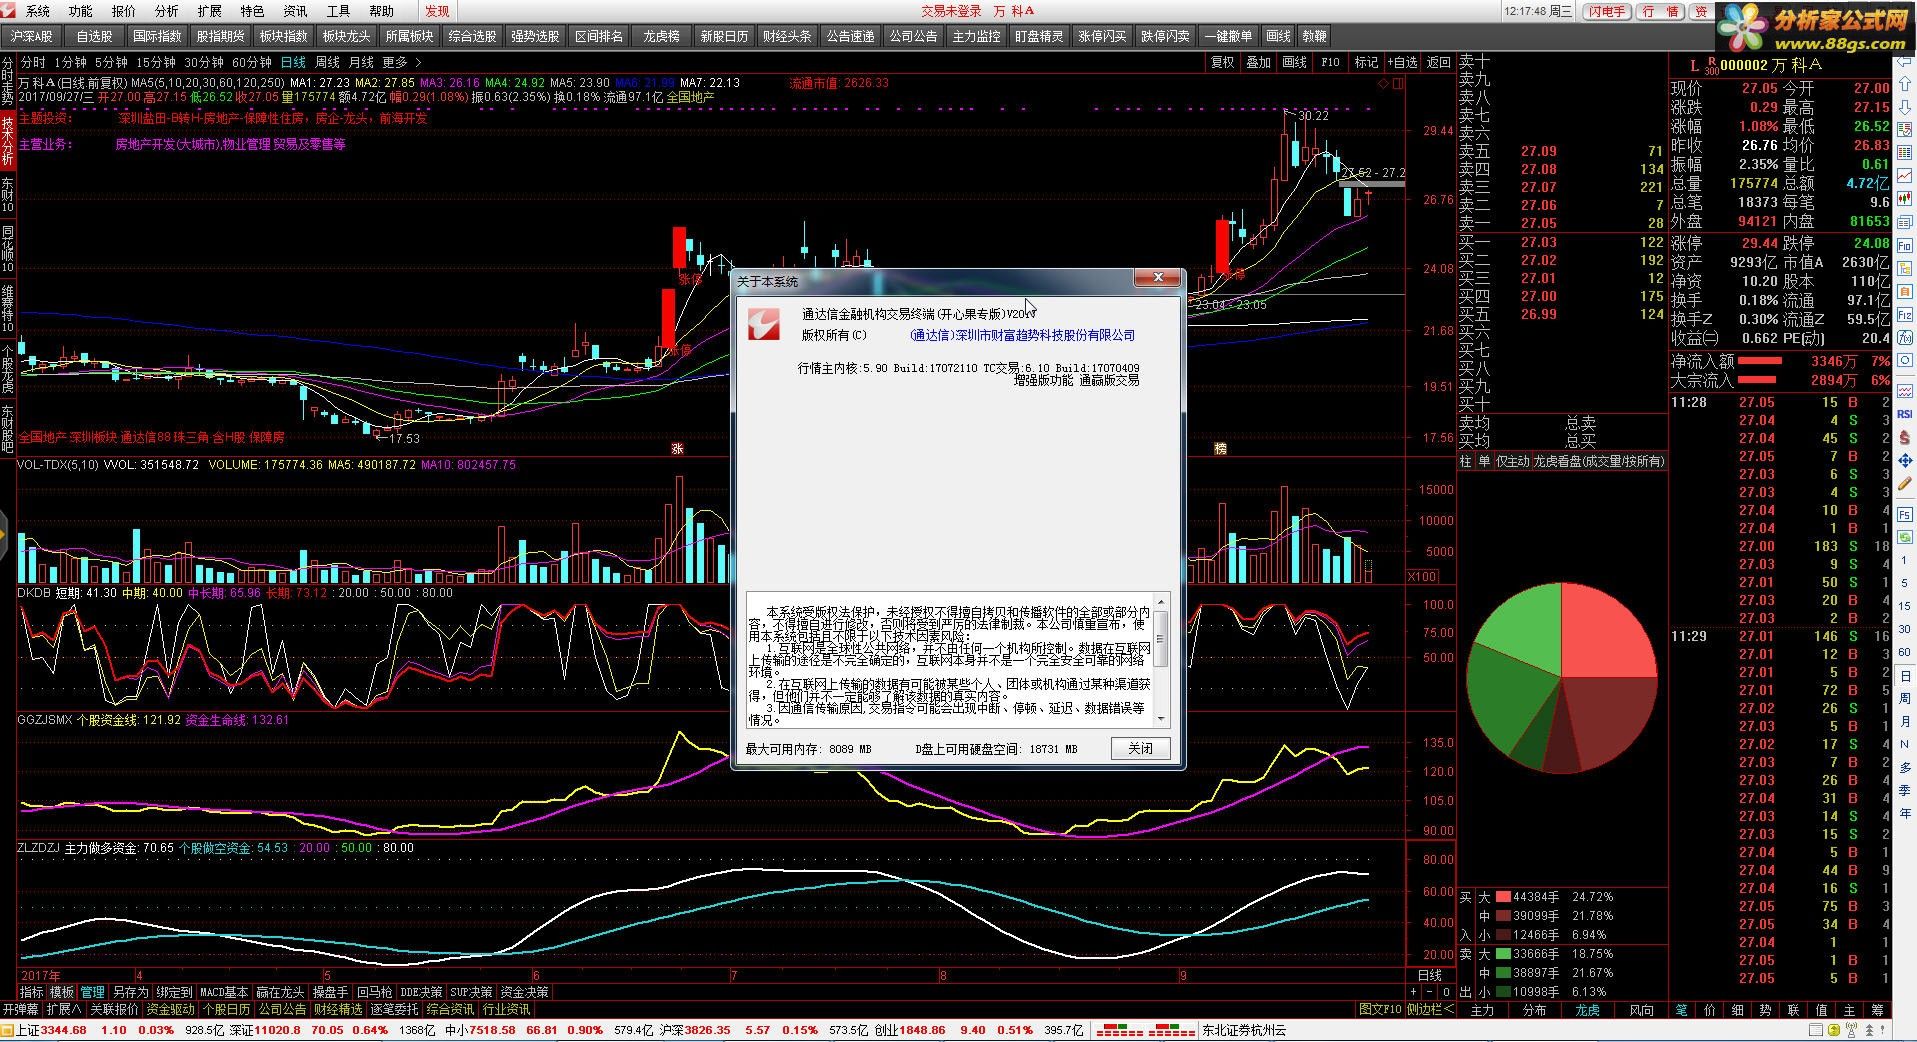
Task: Click the line trend chart icon in right sidebar
Action: tap(1904, 175)
